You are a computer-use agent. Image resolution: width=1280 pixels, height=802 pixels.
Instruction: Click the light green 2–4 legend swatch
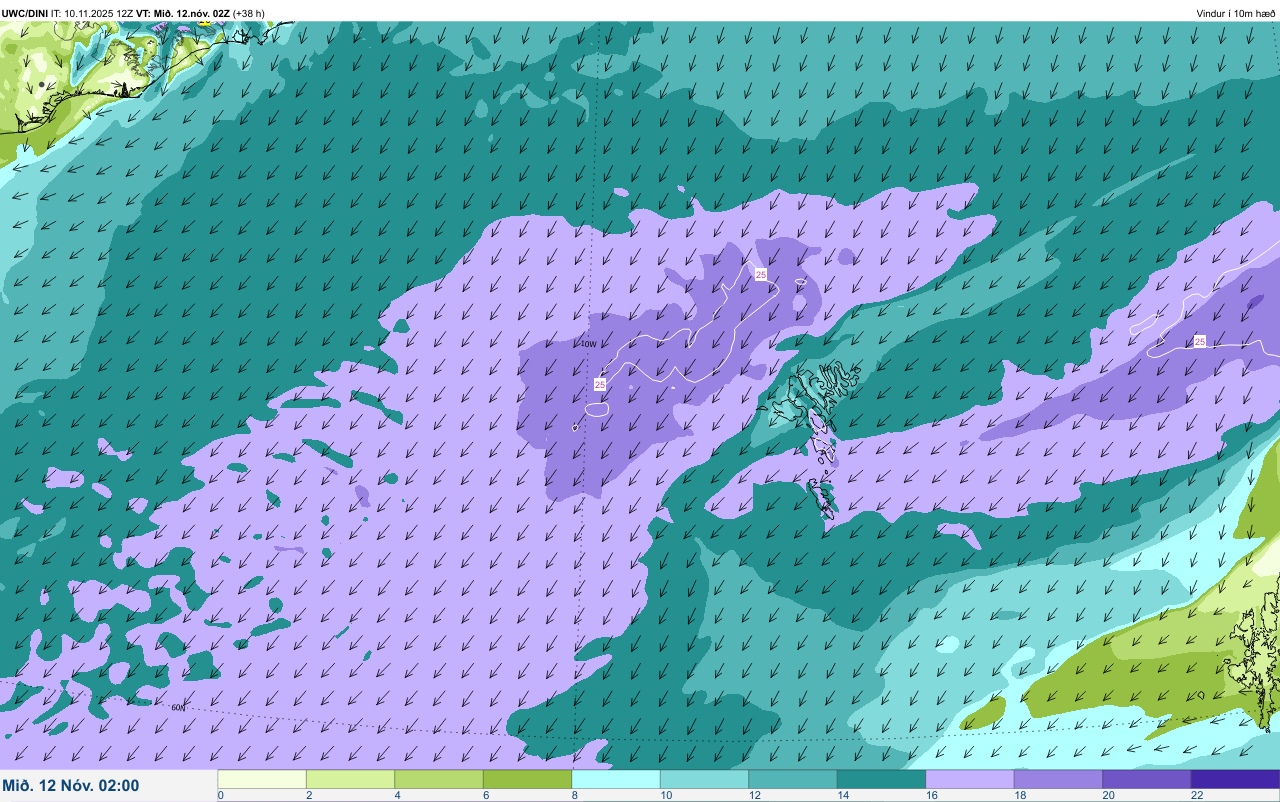coord(350,779)
